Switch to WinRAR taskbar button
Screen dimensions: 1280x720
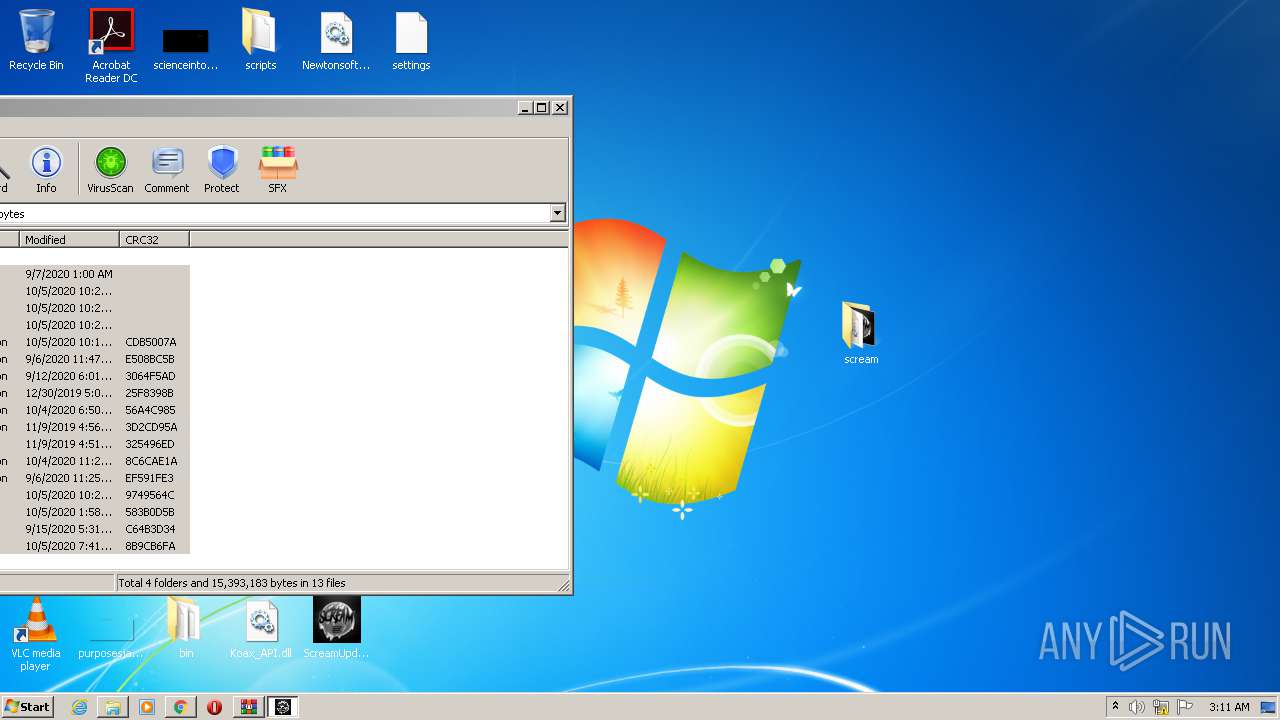(x=249, y=707)
